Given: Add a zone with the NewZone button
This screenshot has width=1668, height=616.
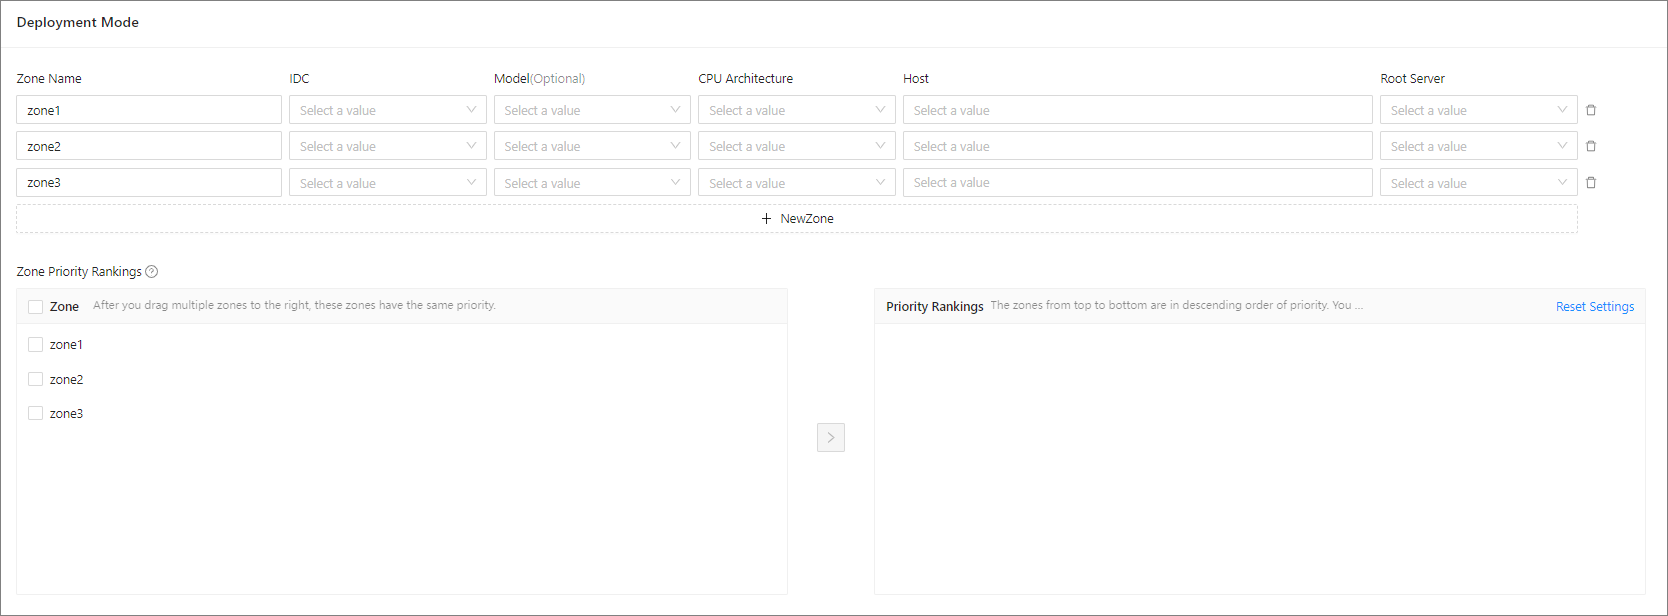Looking at the screenshot, I should [796, 219].
